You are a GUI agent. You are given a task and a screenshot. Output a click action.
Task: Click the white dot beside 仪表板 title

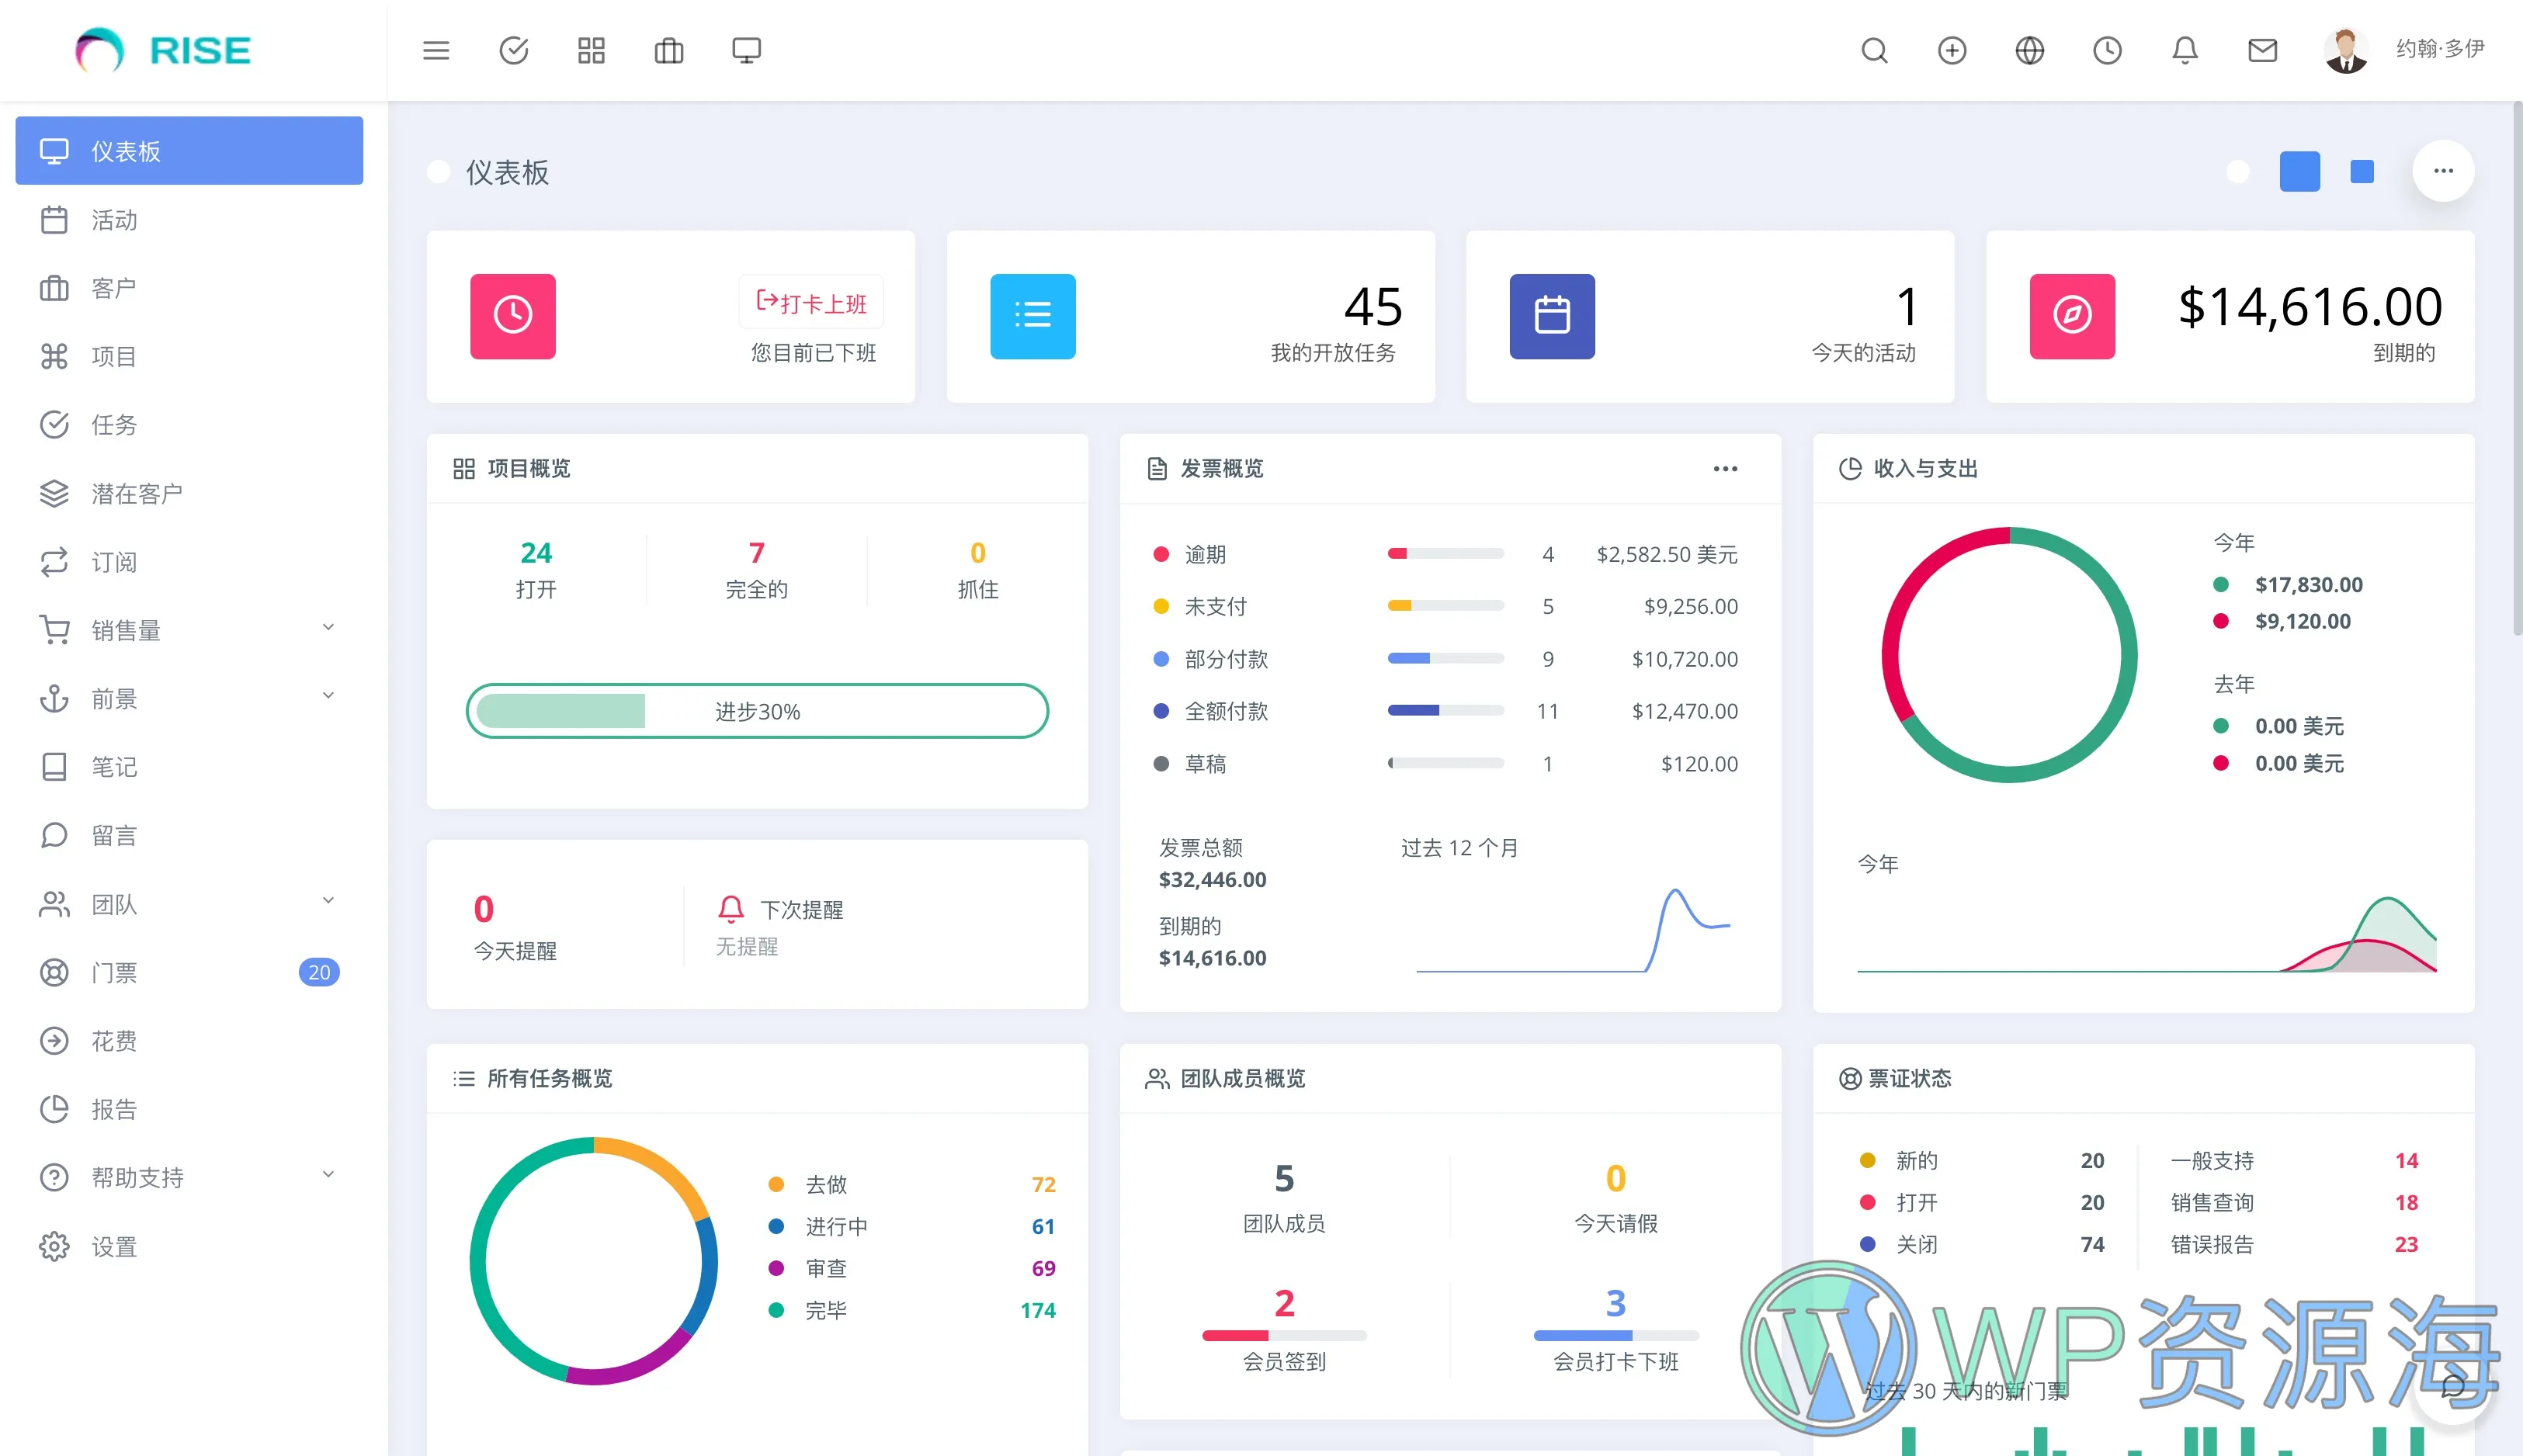point(438,172)
